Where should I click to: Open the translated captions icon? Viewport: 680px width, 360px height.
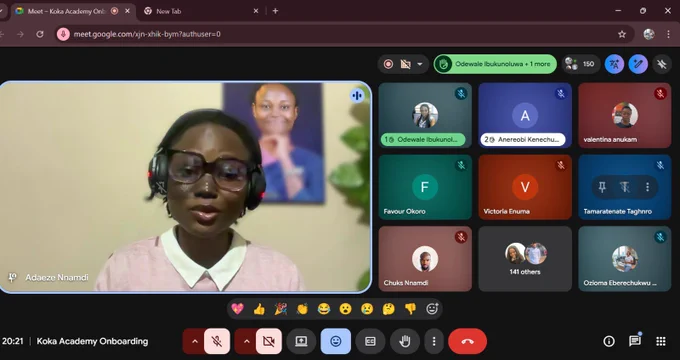tap(615, 64)
